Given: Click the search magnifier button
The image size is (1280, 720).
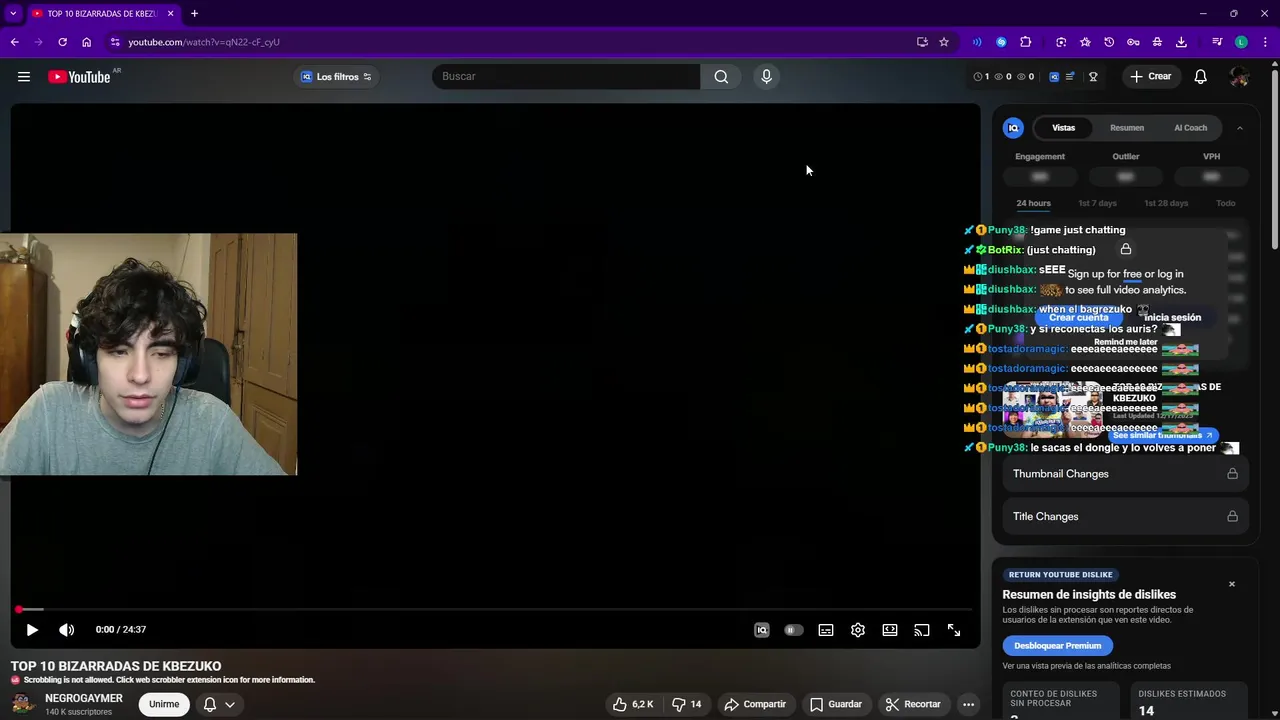Looking at the screenshot, I should [721, 77].
